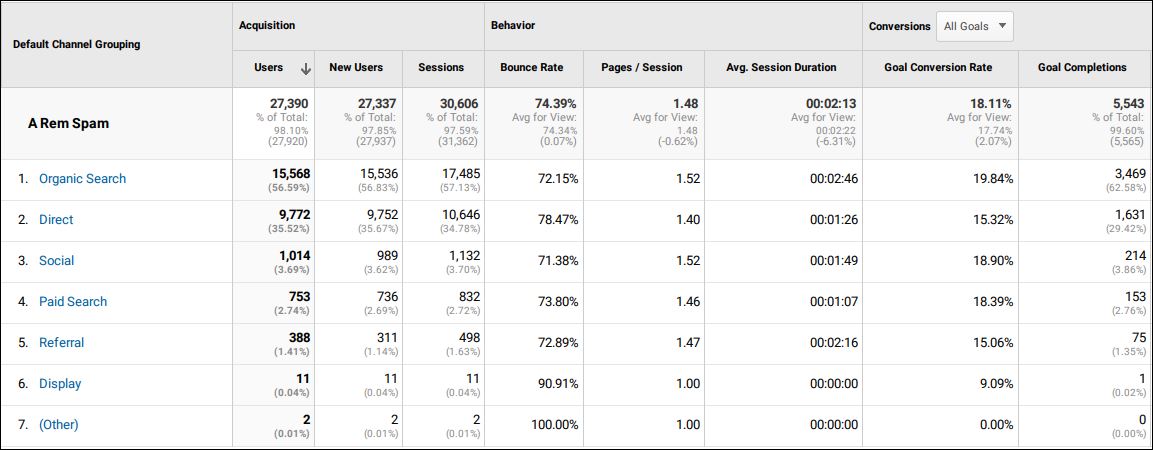The height and width of the screenshot is (450, 1153).
Task: Click Direct goal completions 1,631
Action: (x=1131, y=215)
